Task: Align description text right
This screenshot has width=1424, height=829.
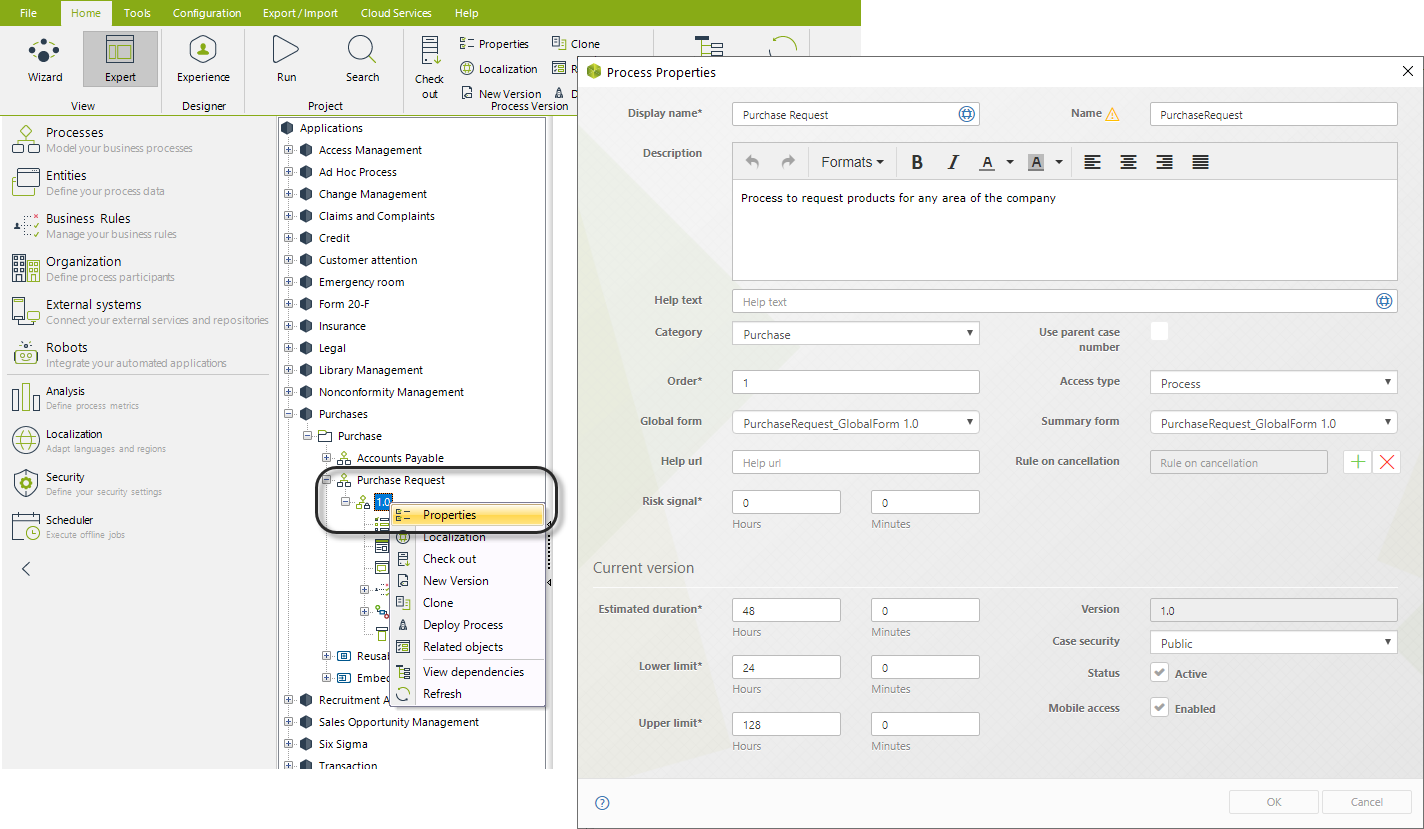Action: pyautogui.click(x=1164, y=162)
